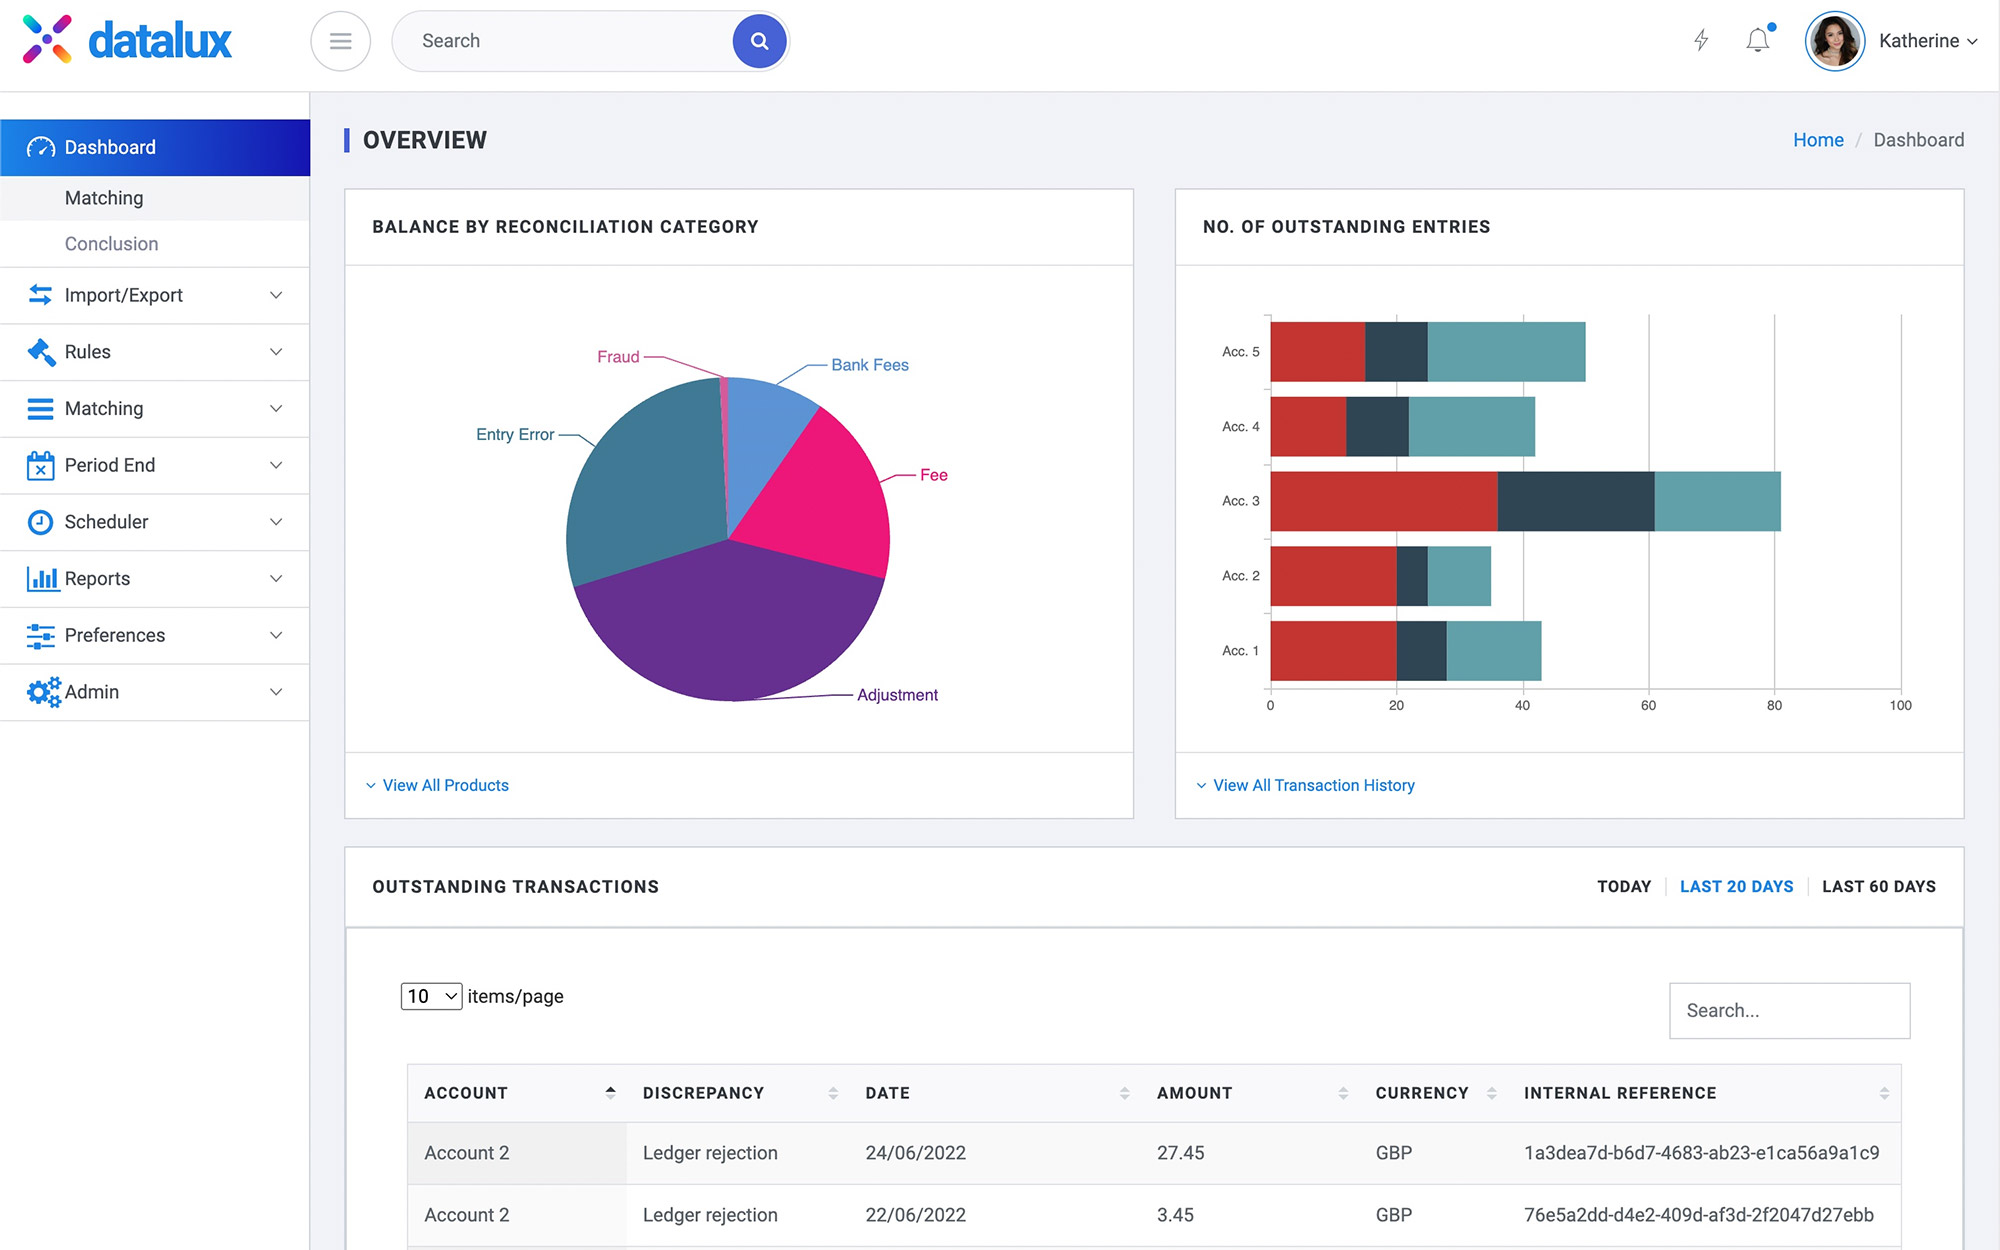Open View All Transaction History
Viewport: 2000px width, 1250px height.
(x=1313, y=785)
